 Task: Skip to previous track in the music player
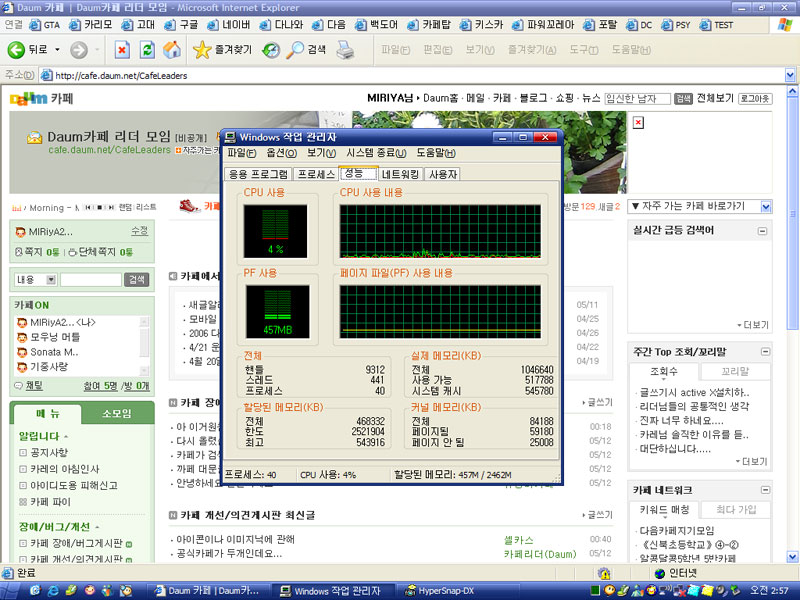[88, 207]
